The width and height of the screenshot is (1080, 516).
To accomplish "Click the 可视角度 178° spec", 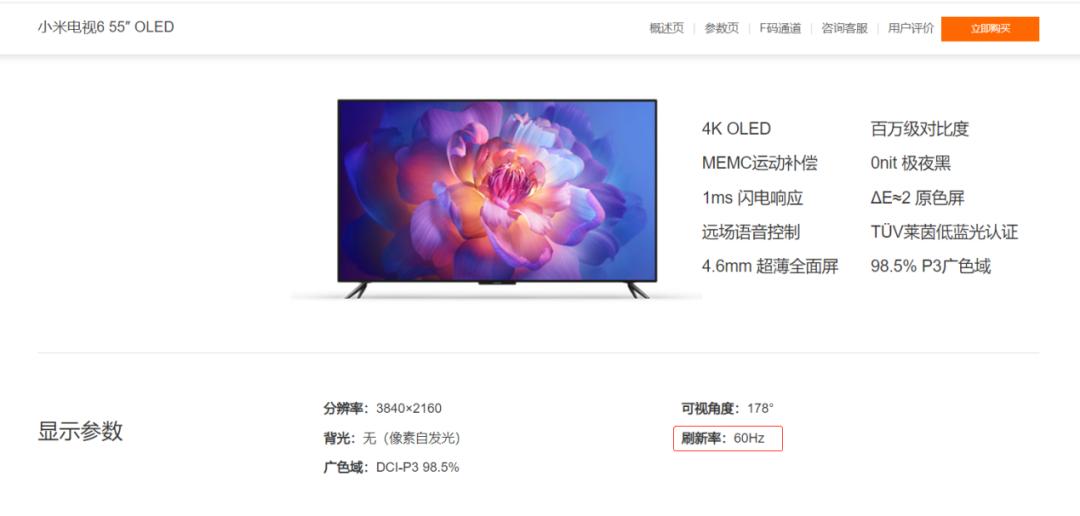I will 727,409.
